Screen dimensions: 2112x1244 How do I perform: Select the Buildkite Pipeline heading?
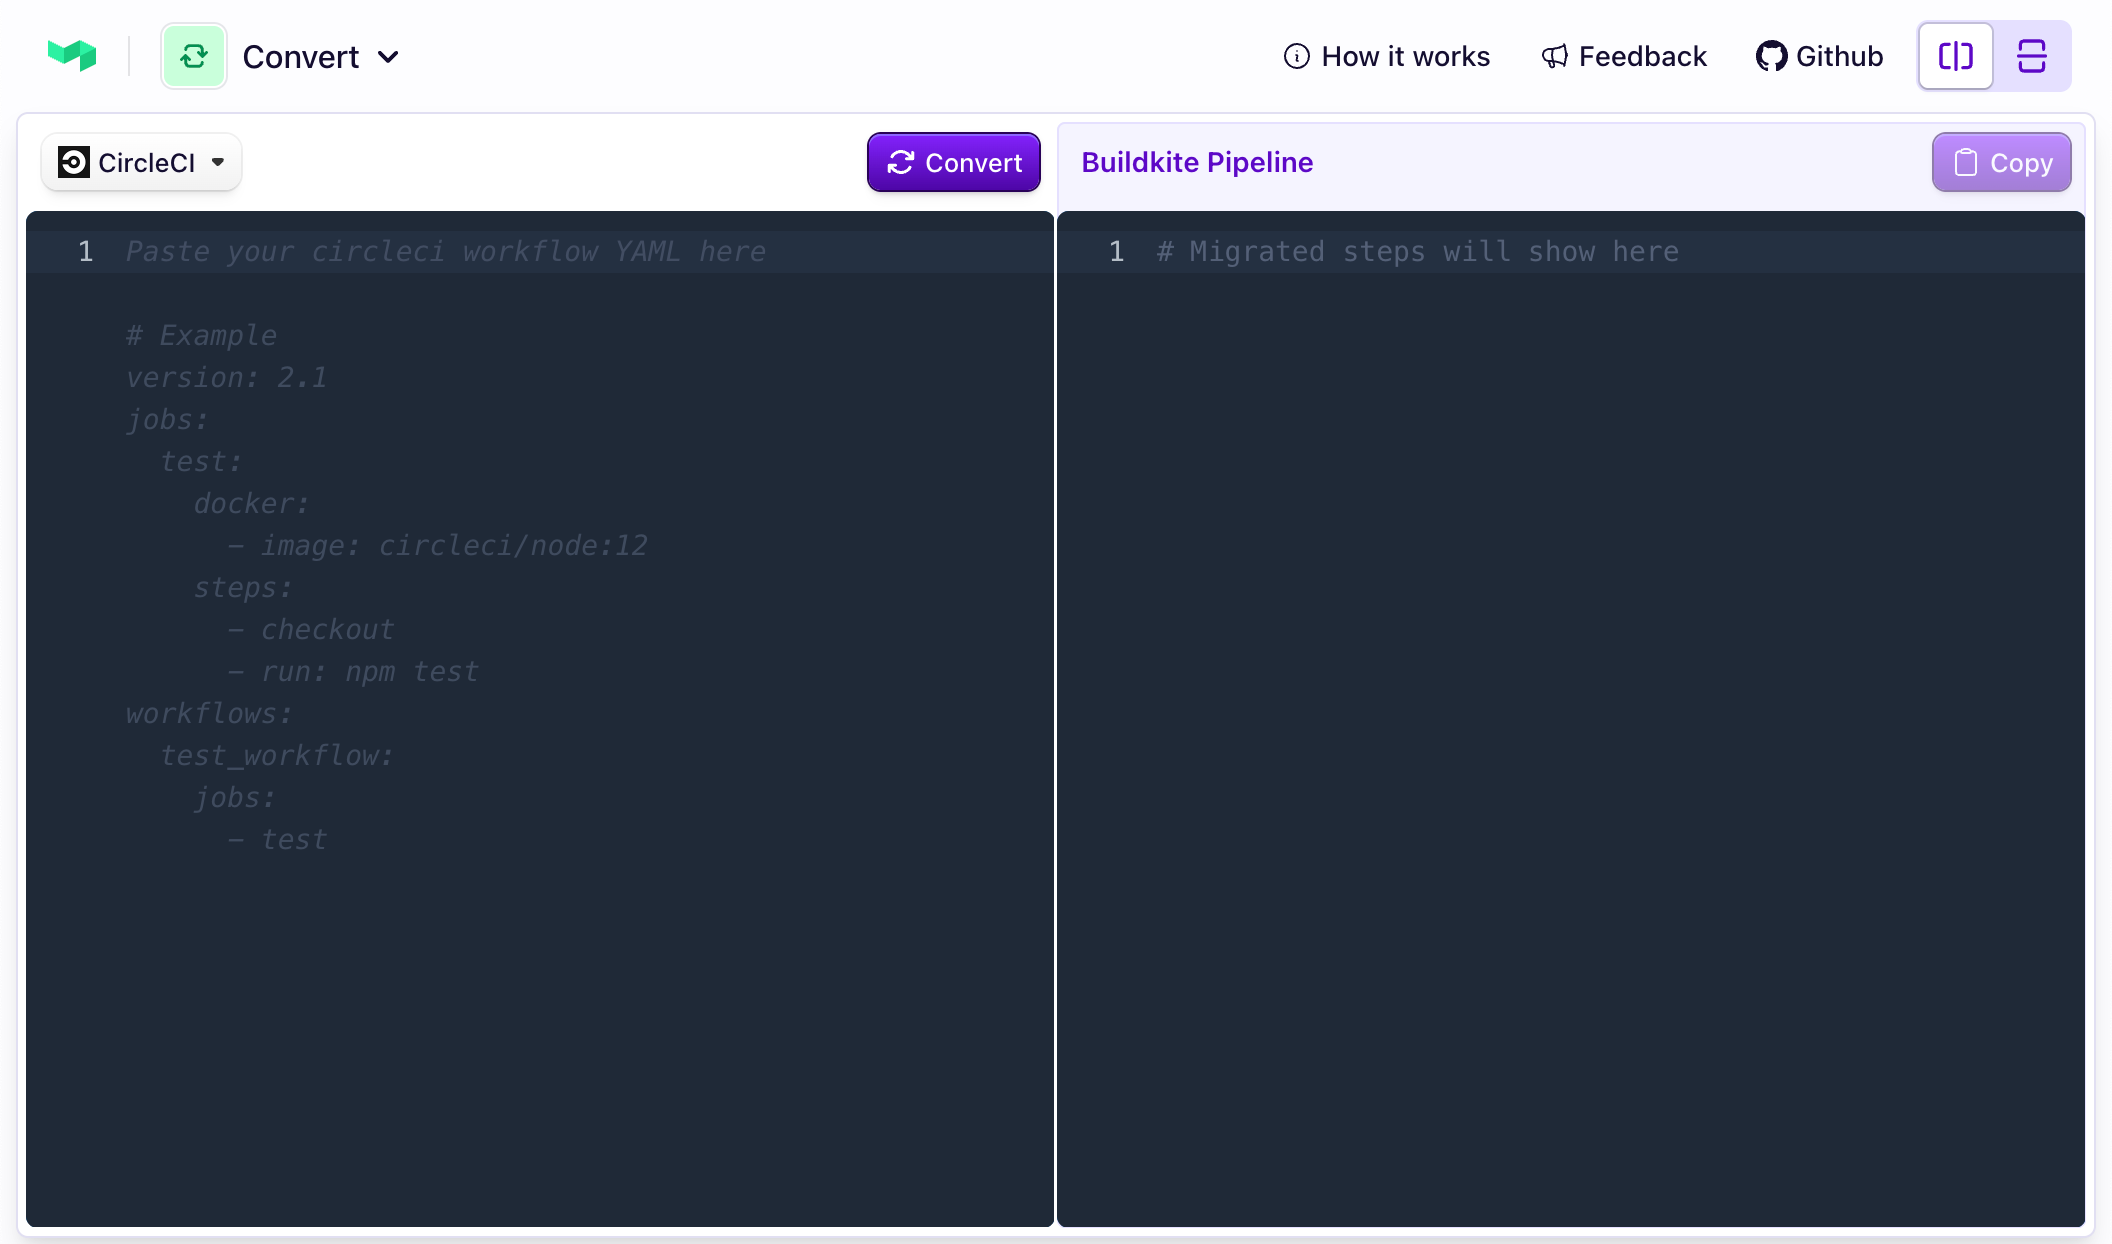coord(1197,161)
